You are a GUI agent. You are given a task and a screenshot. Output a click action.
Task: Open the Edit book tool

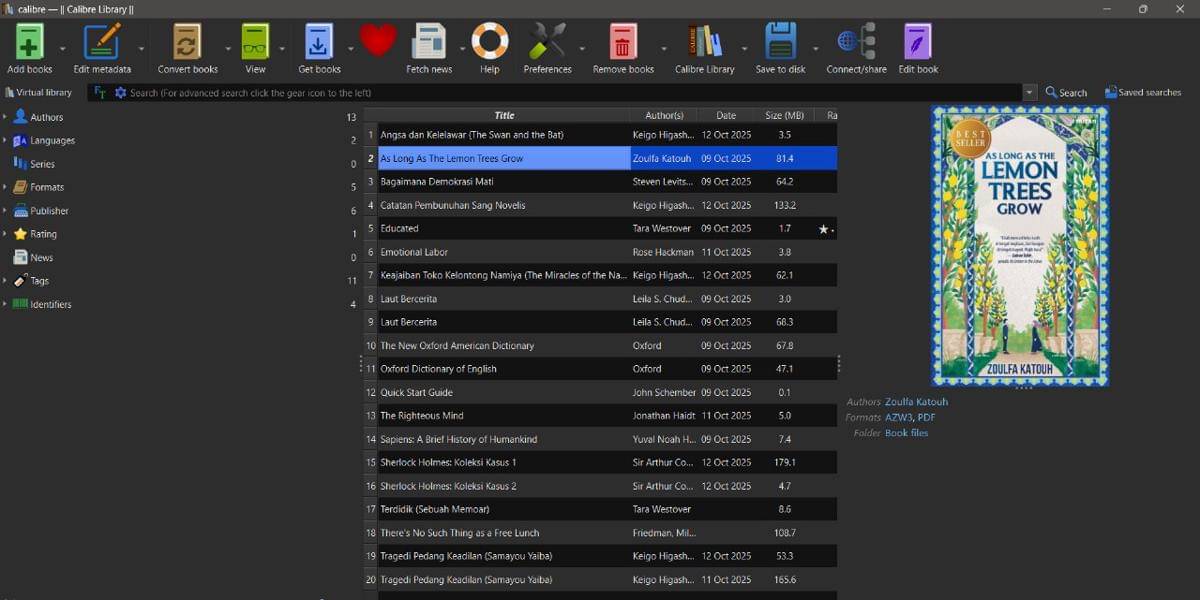coord(917,42)
